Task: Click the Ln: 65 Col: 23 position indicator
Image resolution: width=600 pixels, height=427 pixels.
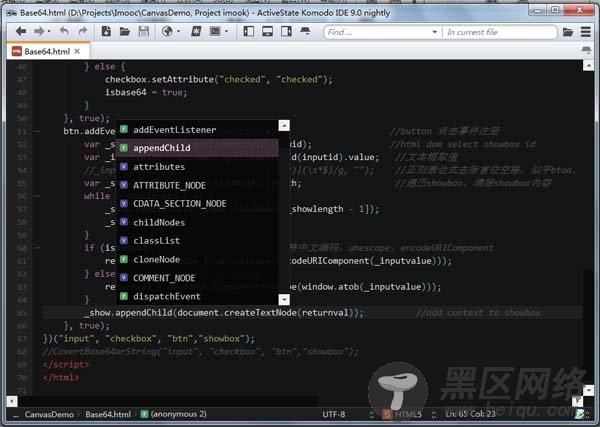Action: (470, 414)
